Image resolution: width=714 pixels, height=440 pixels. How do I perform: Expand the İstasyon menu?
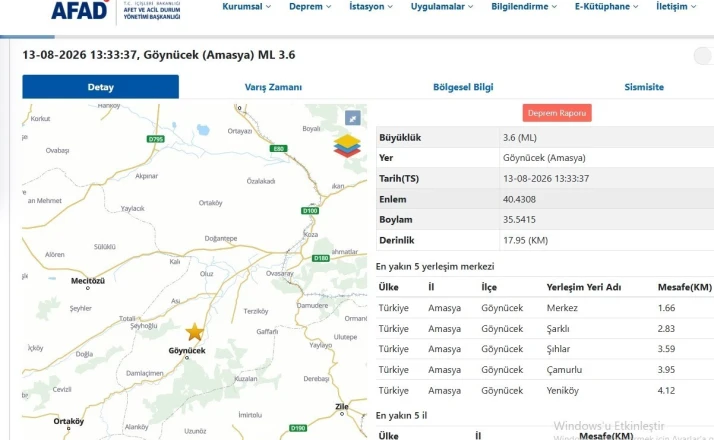pos(371,6)
